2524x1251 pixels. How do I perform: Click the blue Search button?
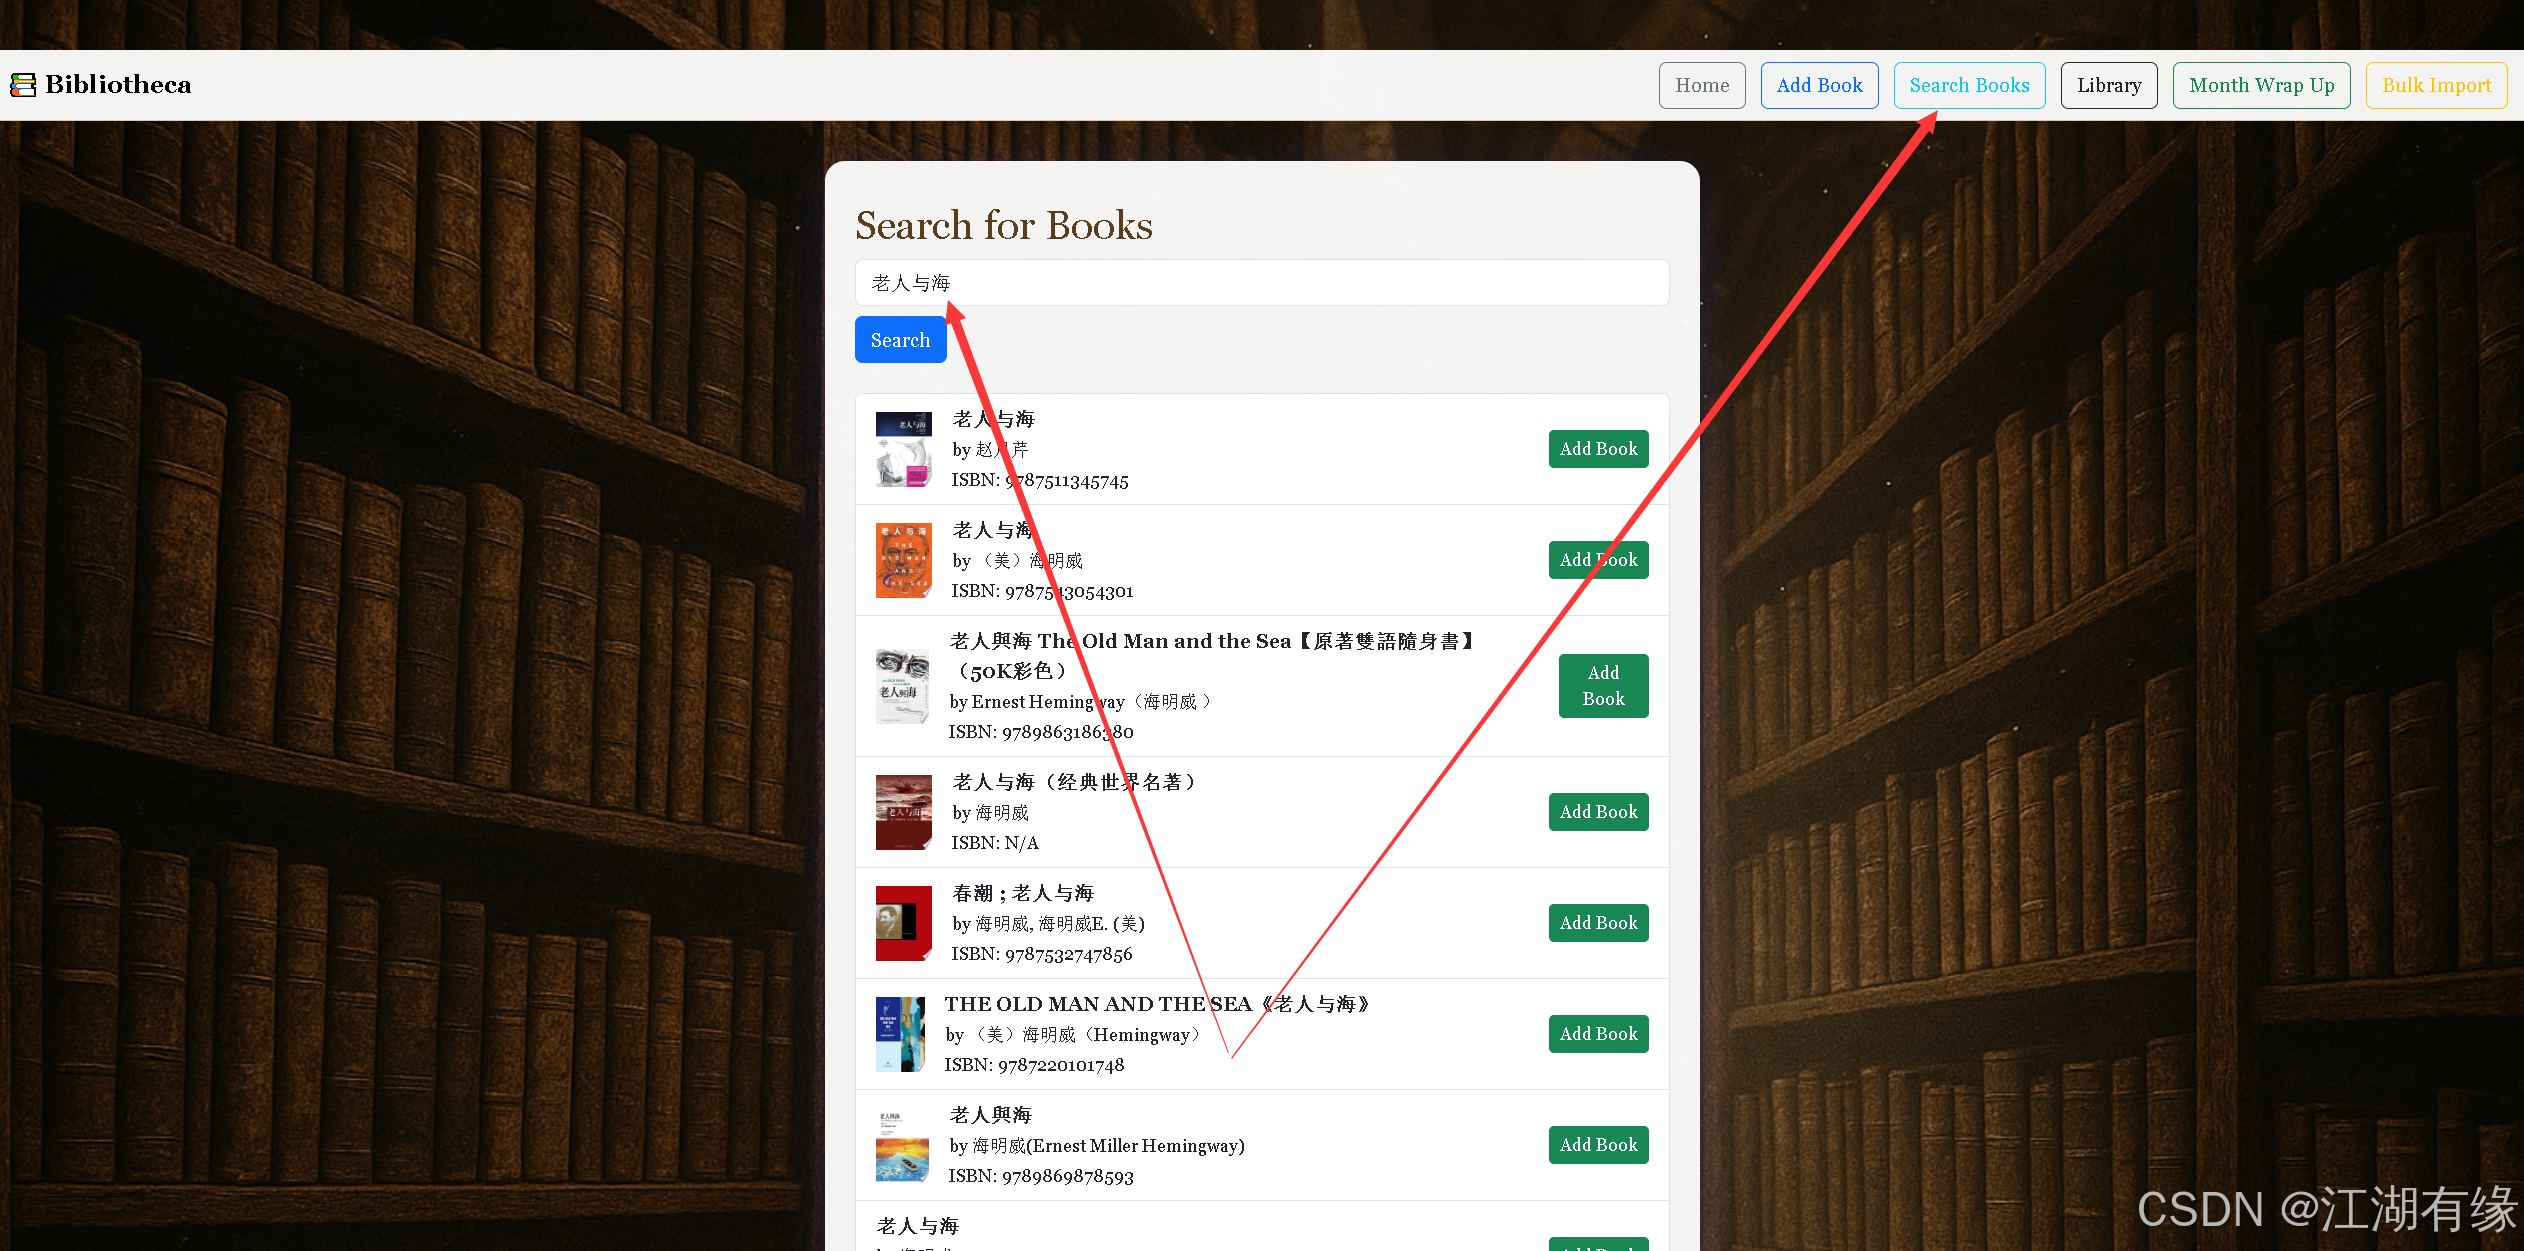(x=899, y=340)
